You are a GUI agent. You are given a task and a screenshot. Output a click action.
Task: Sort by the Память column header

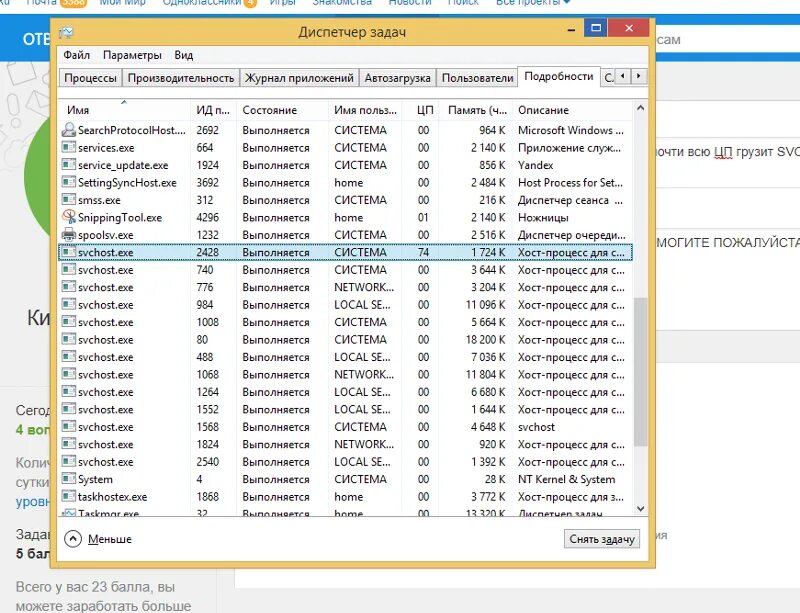pos(475,110)
